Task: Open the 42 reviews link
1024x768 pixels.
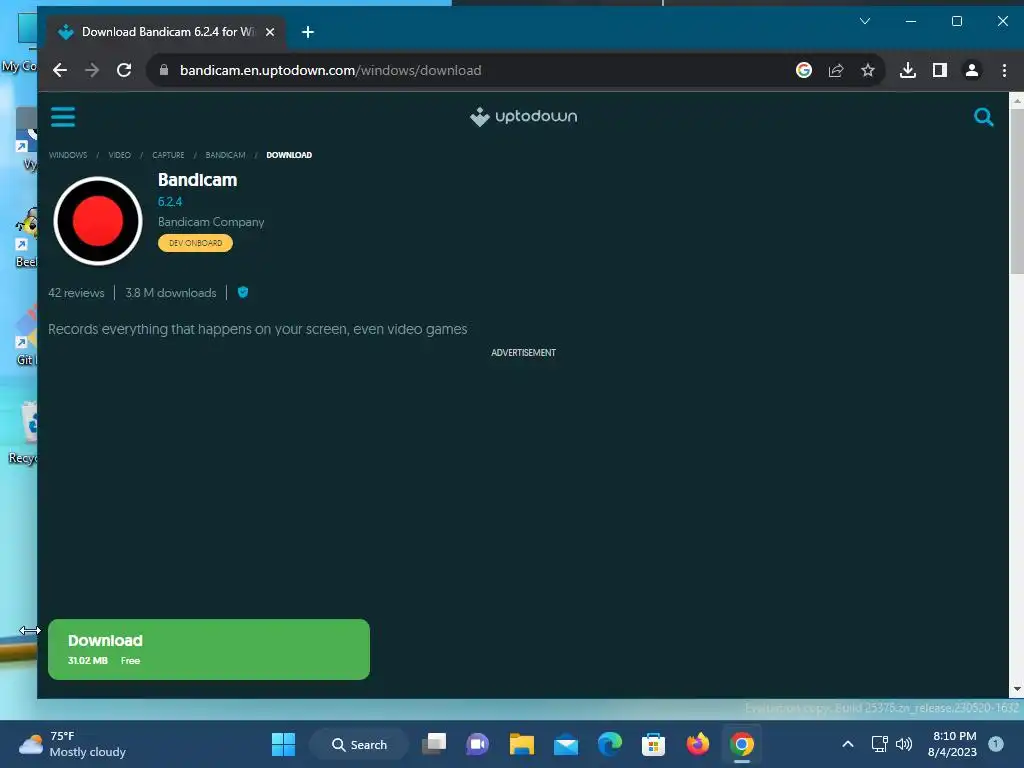Action: click(76, 293)
